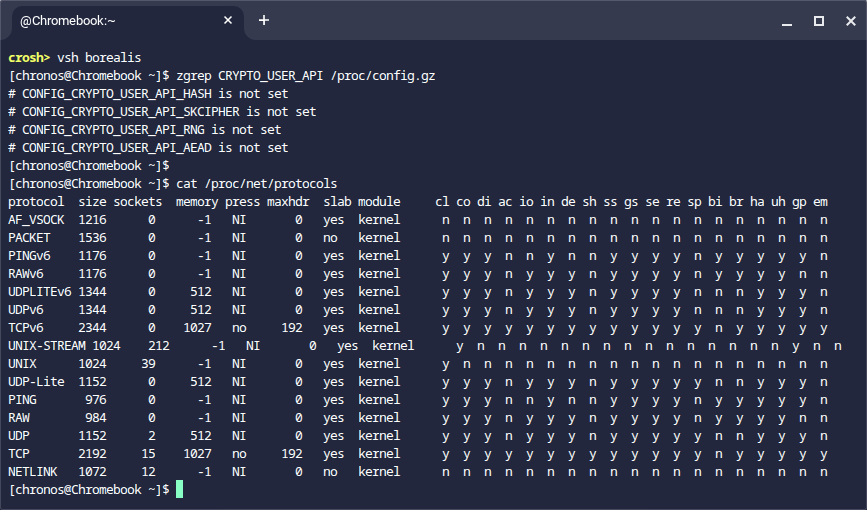Click the AF_VSOCK protocol name
Screen dimensions: 867x510
pos(36,220)
